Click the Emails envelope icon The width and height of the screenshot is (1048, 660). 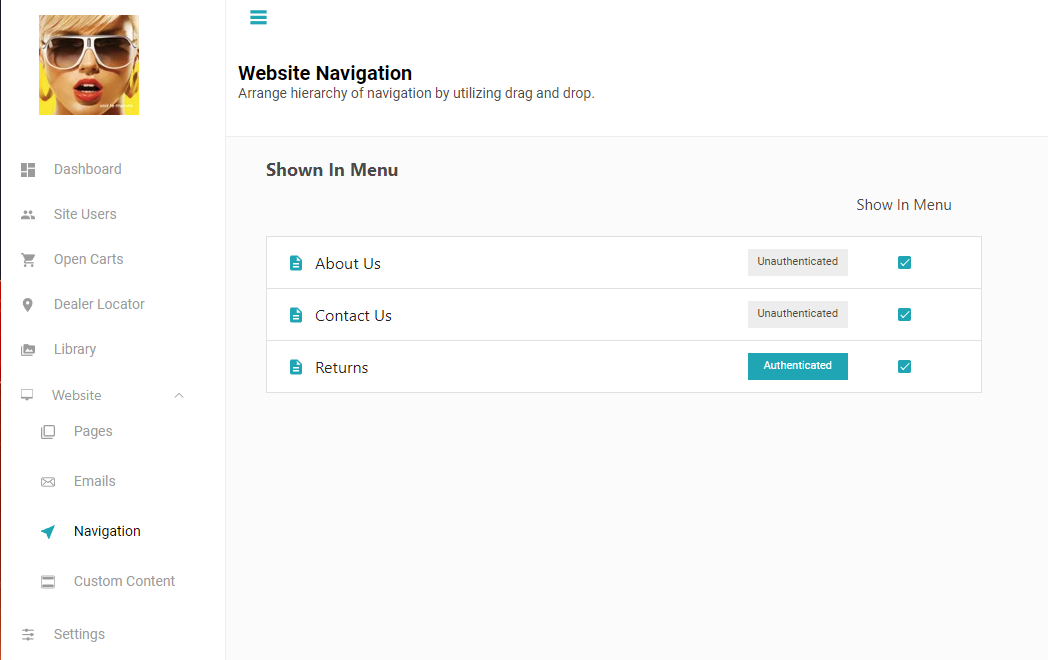pos(48,482)
